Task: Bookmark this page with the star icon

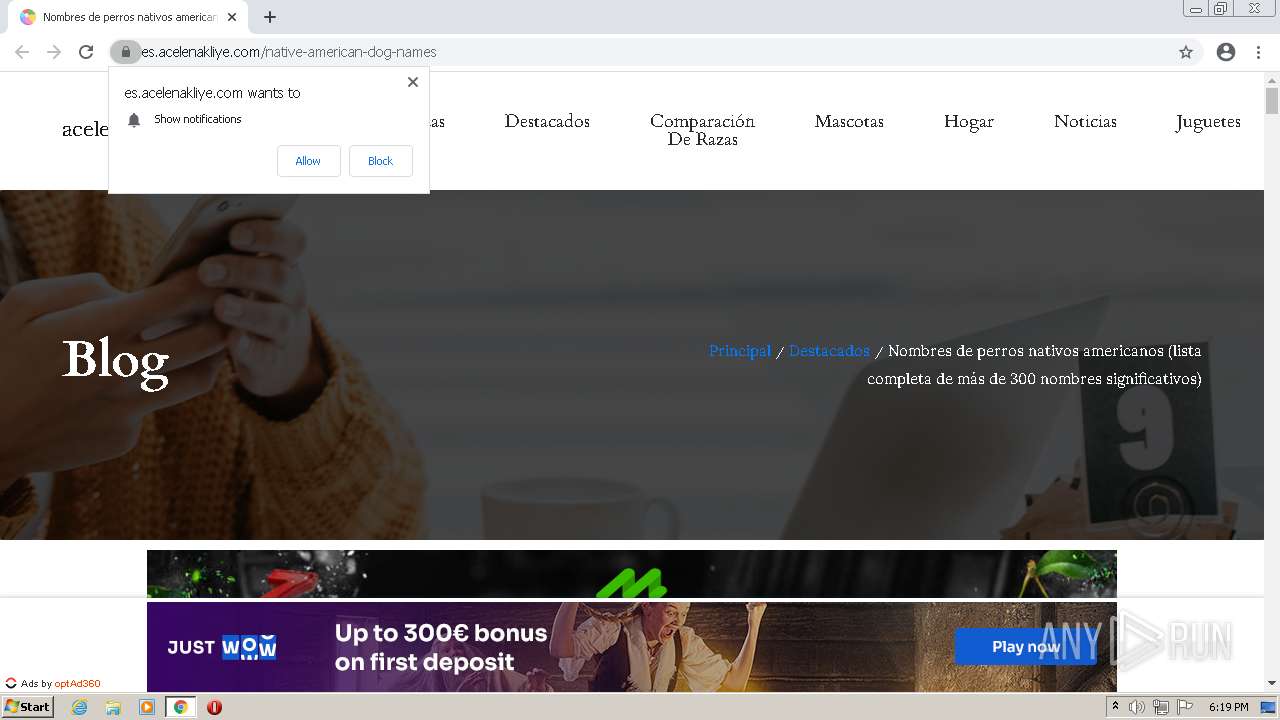Action: [1186, 52]
